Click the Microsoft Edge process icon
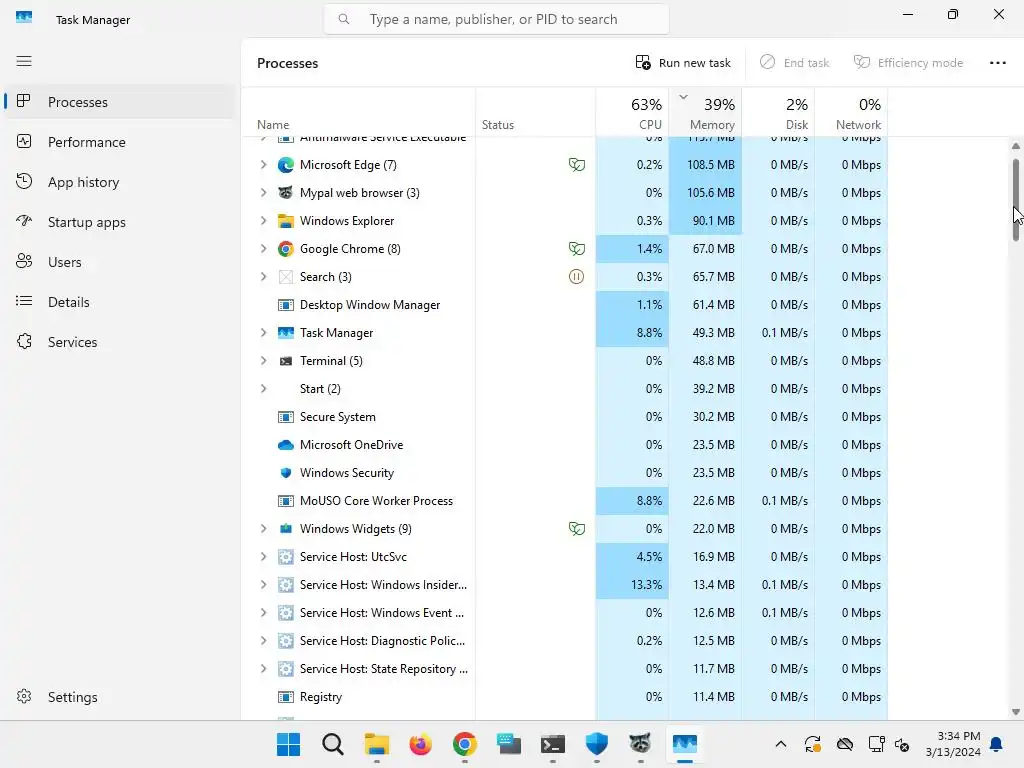This screenshot has height=768, width=1024. 285,165
